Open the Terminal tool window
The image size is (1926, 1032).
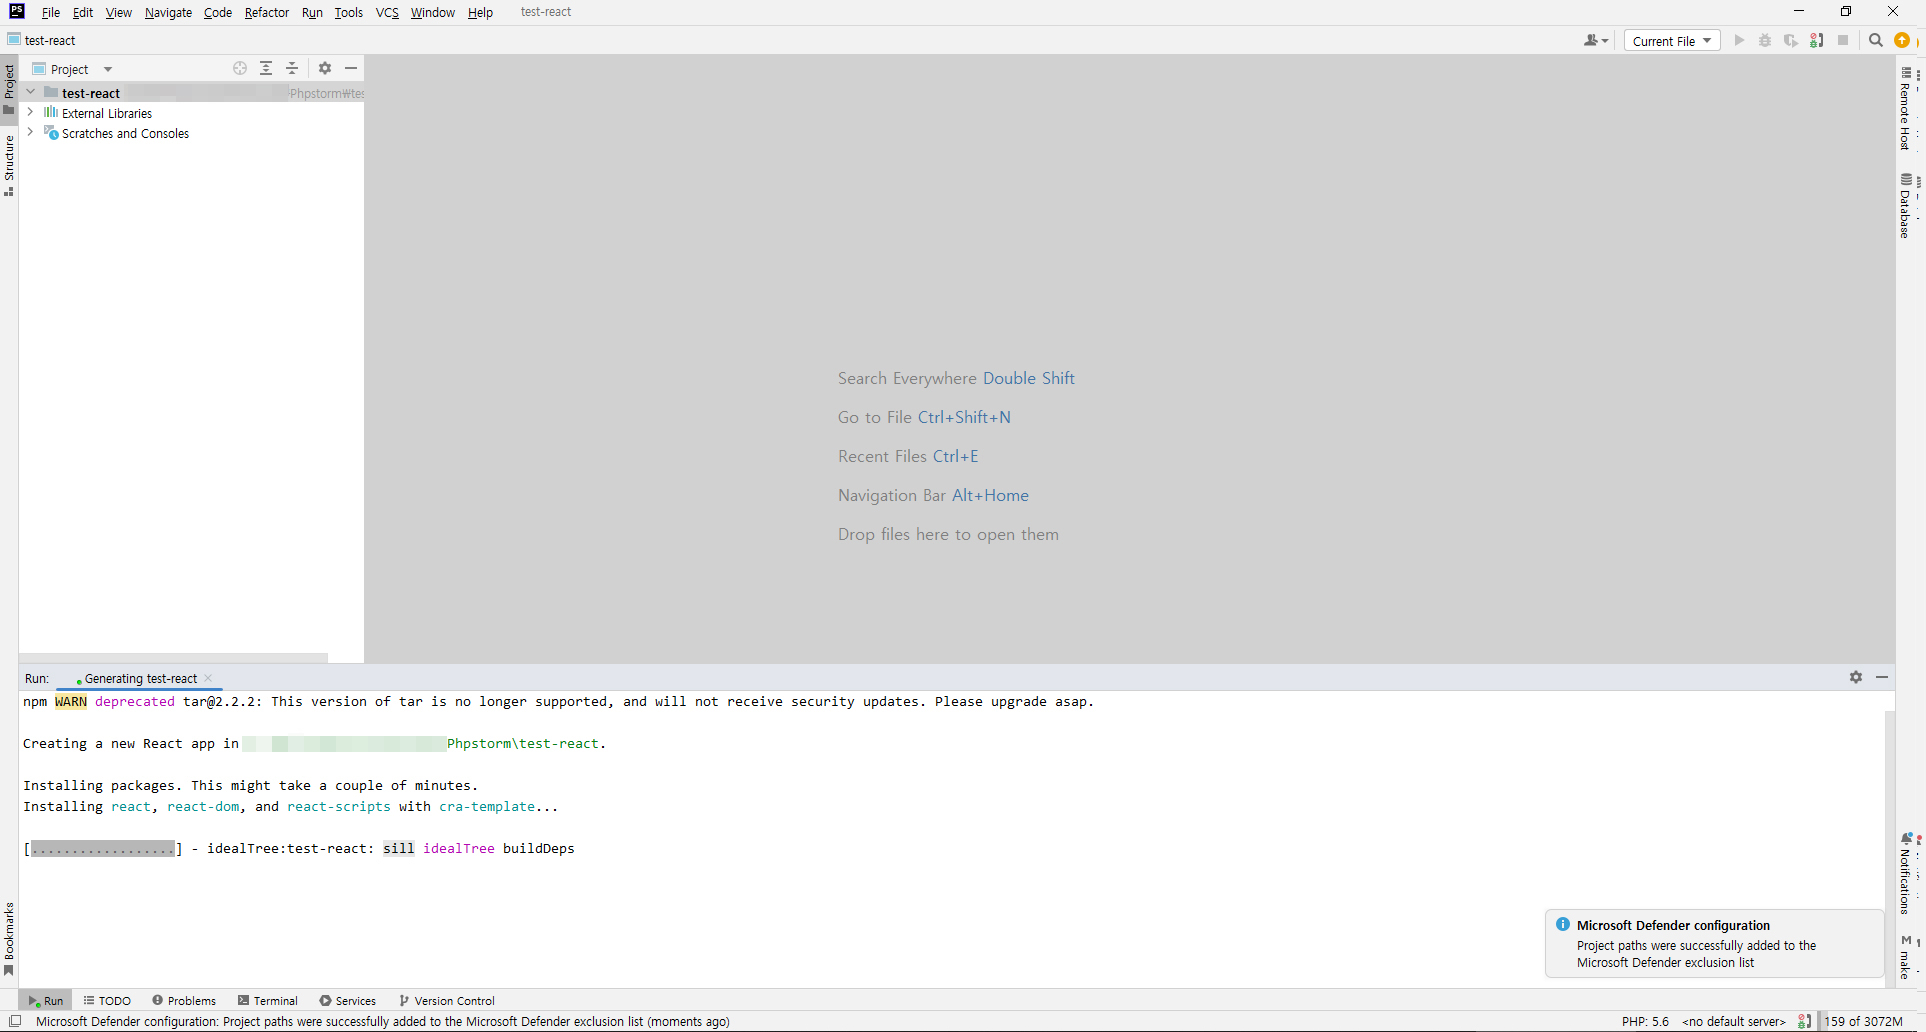[268, 1000]
